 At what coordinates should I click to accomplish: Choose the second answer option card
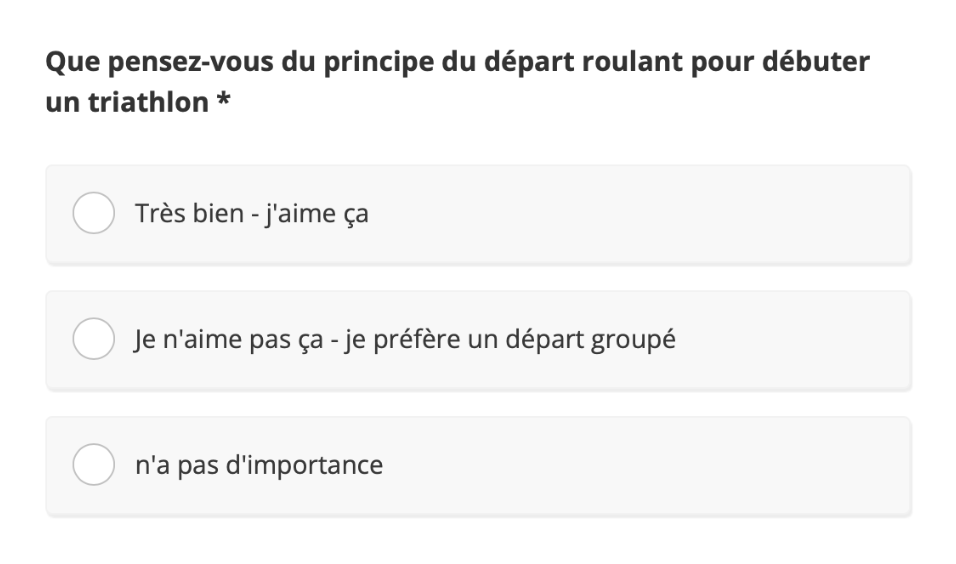point(479,340)
